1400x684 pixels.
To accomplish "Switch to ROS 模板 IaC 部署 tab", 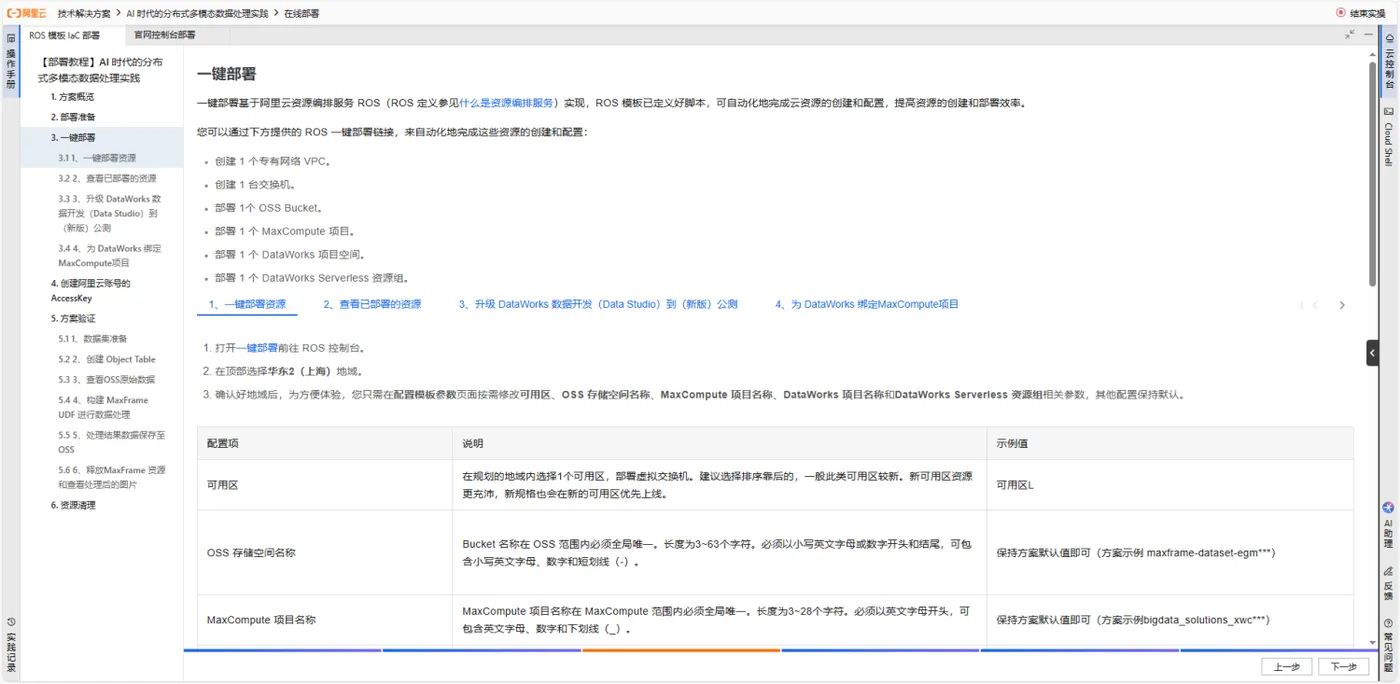I will pos(65,35).
